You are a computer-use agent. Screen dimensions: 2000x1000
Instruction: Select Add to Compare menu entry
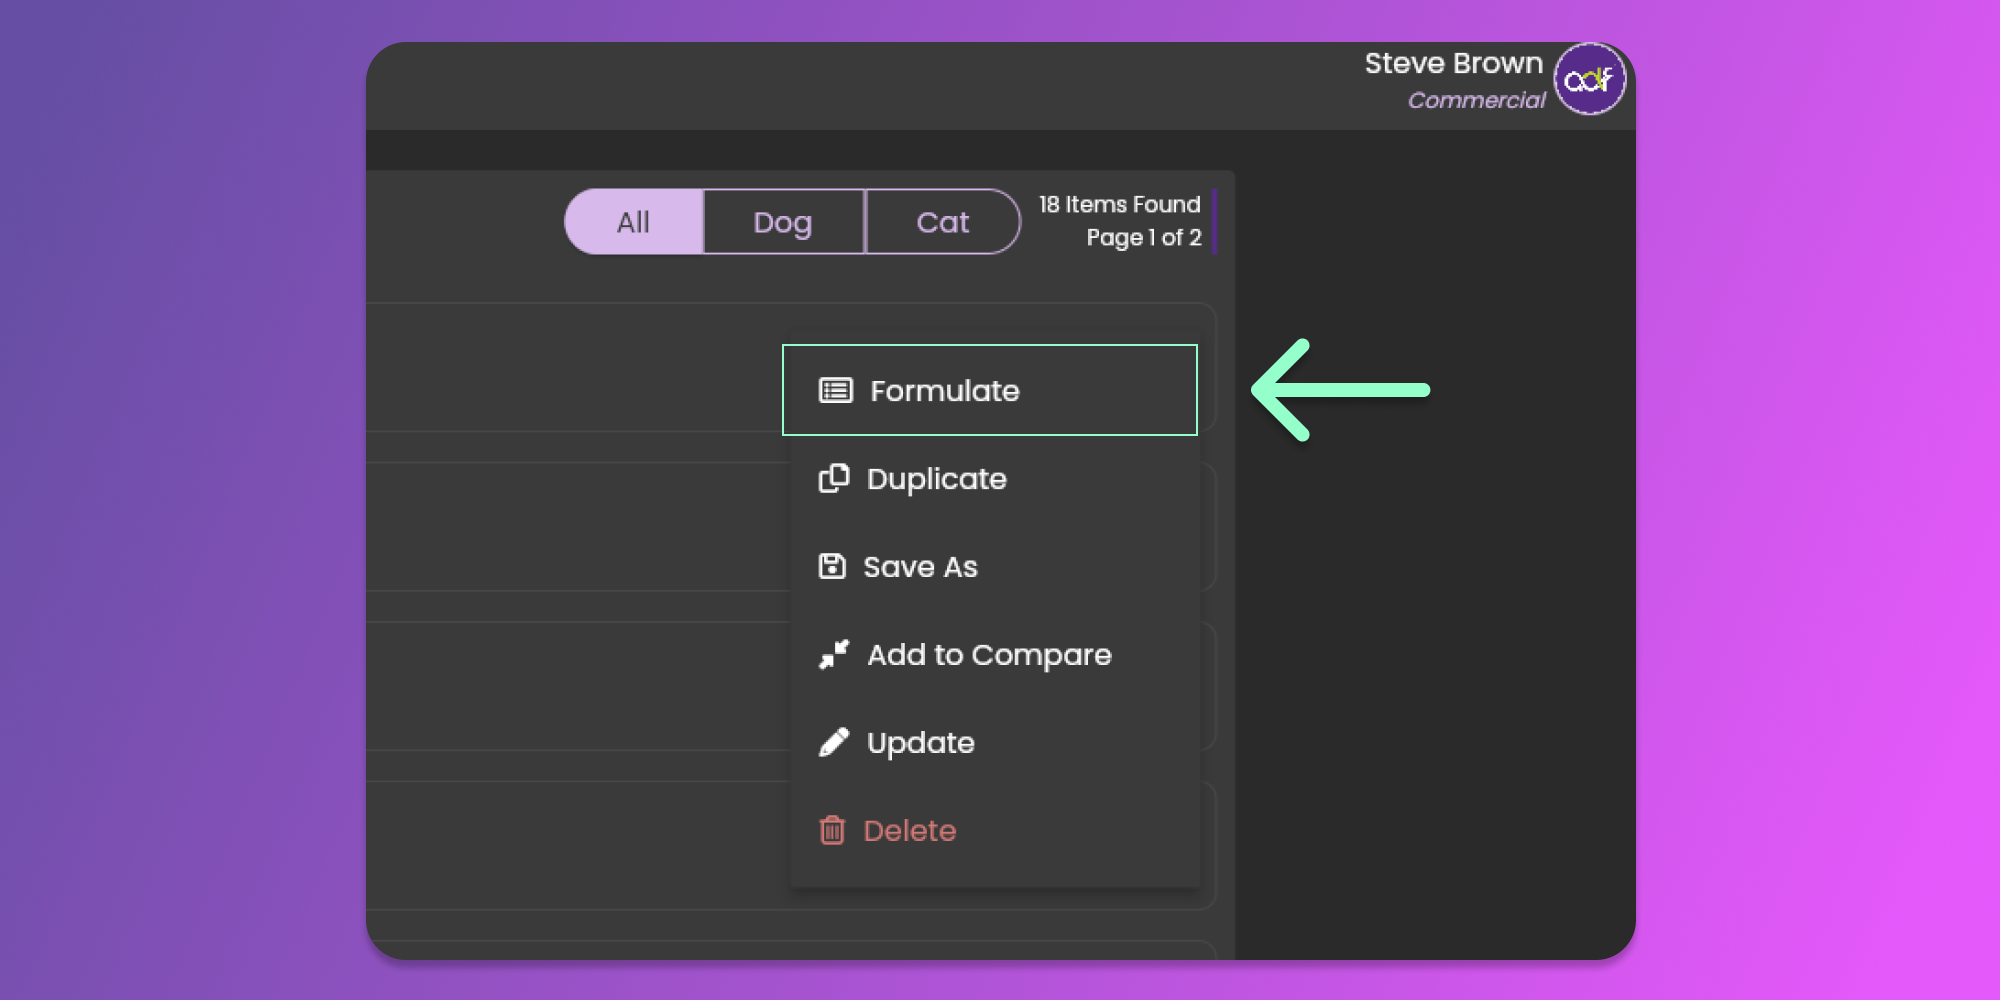pyautogui.click(x=989, y=655)
